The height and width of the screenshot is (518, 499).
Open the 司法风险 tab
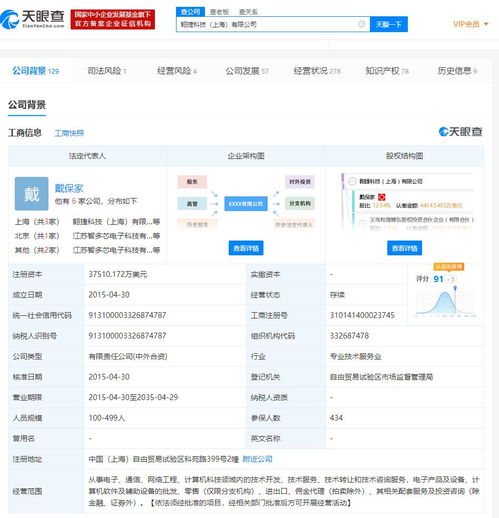pyautogui.click(x=107, y=71)
